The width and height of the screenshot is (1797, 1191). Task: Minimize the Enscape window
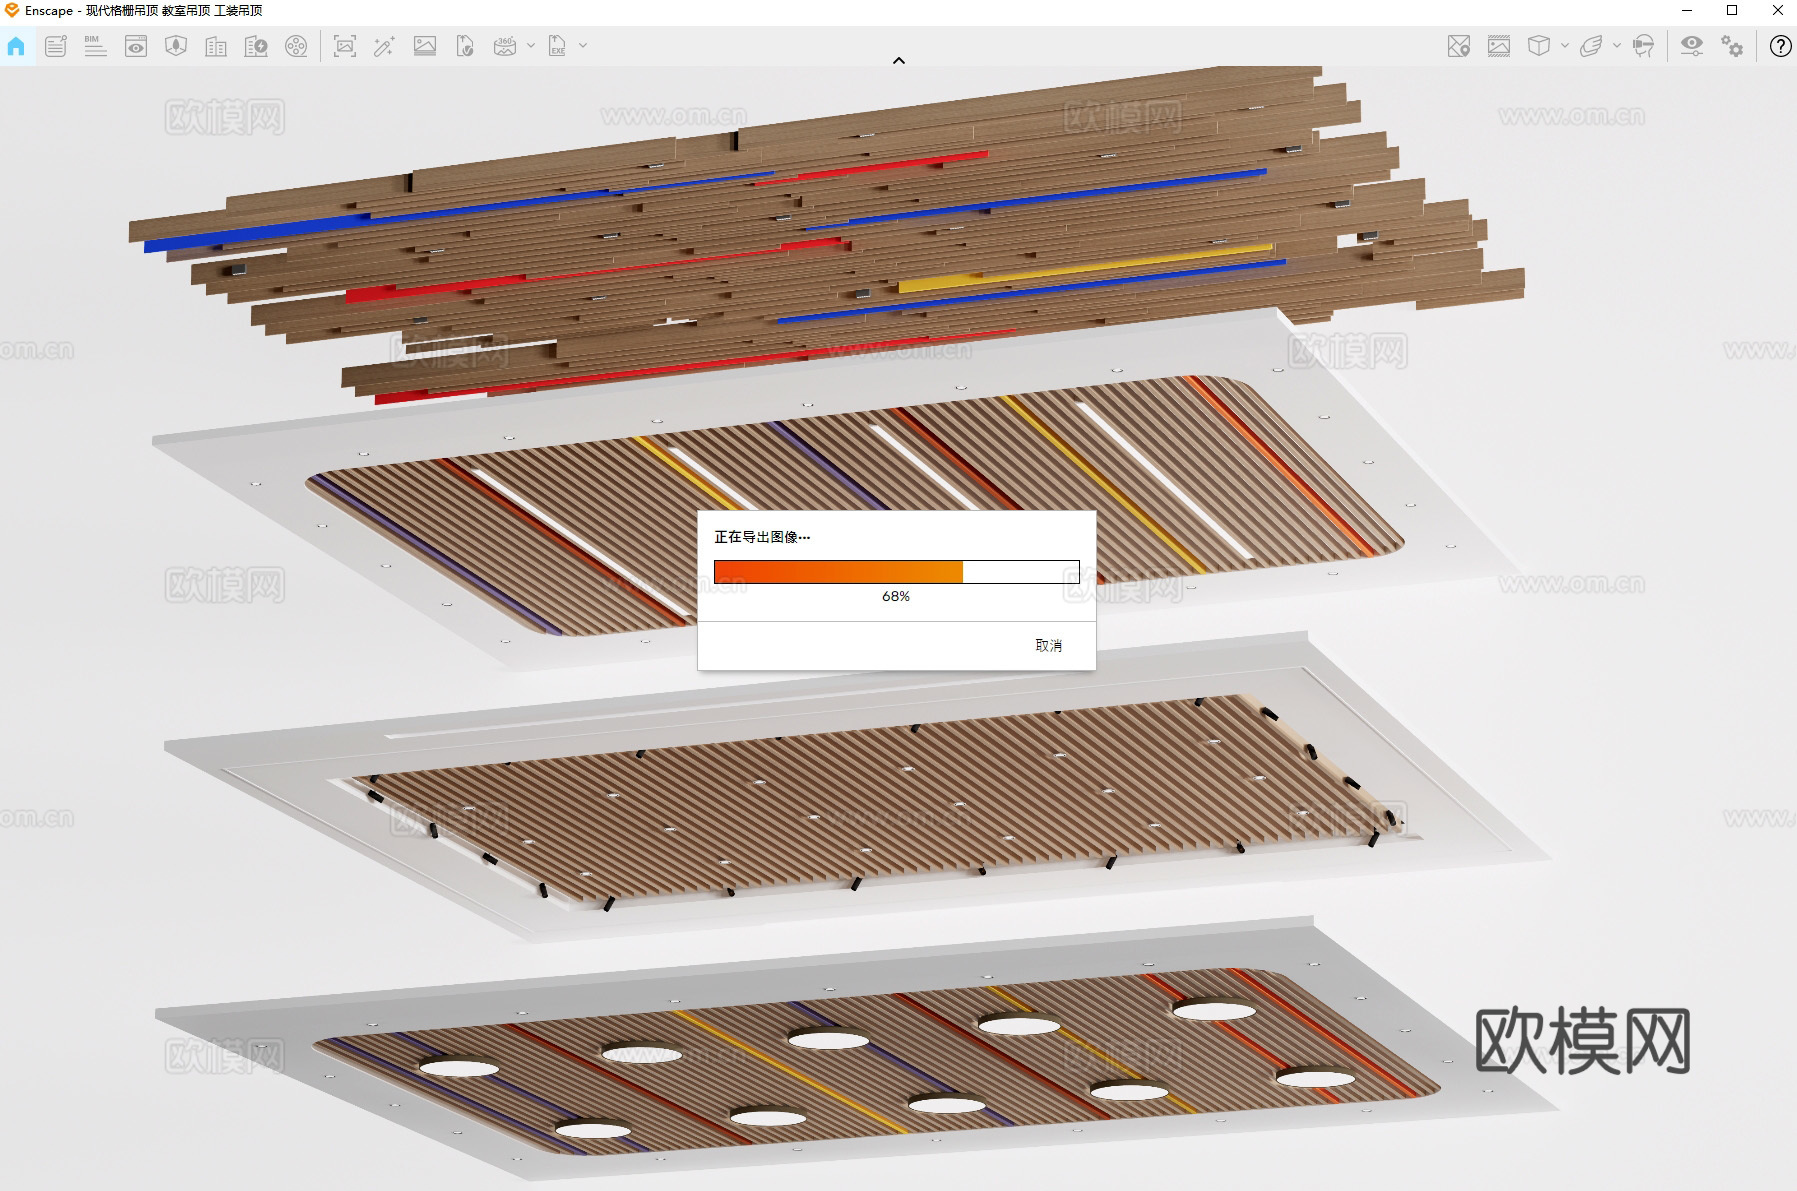click(x=1687, y=11)
